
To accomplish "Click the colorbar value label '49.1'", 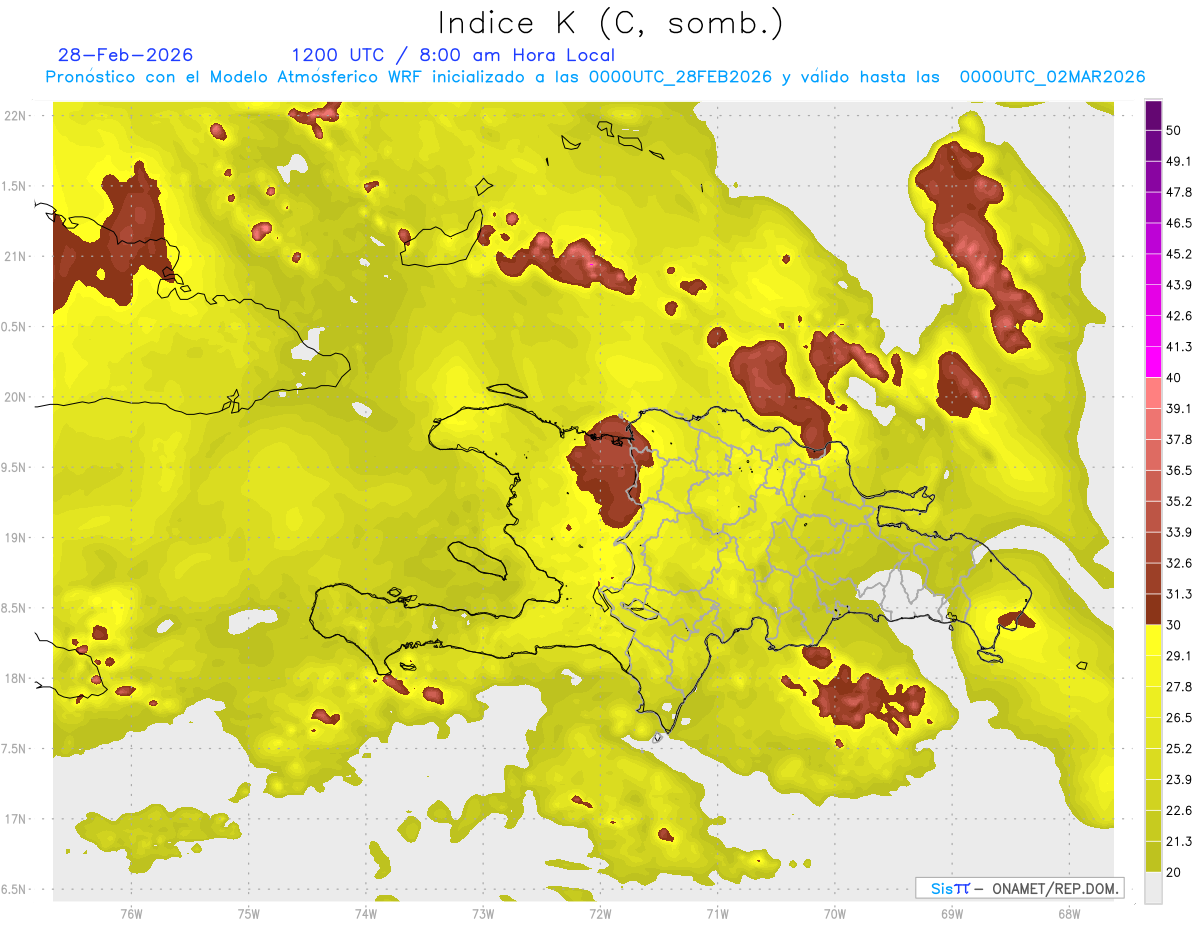I will pyautogui.click(x=1179, y=160).
